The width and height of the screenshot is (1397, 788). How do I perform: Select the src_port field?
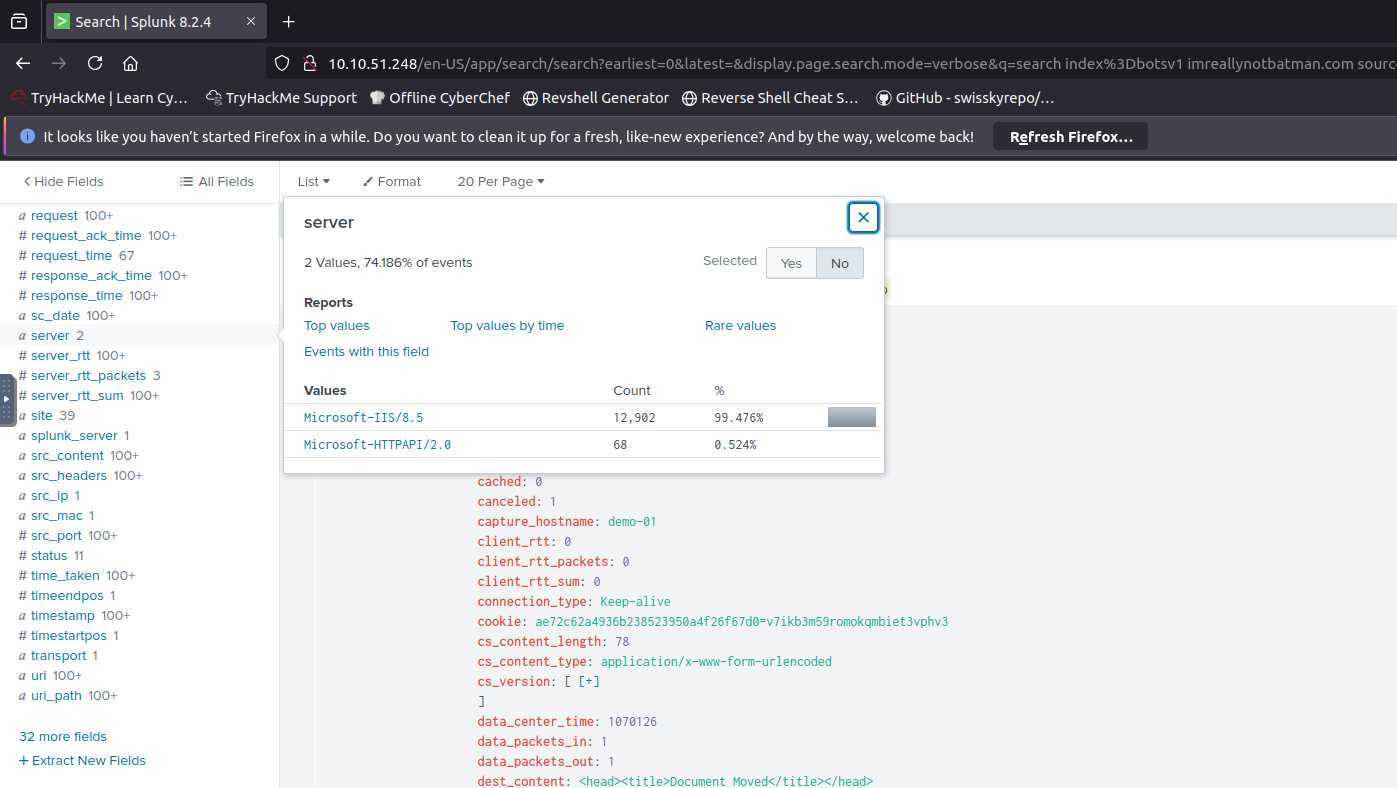pyautogui.click(x=56, y=535)
